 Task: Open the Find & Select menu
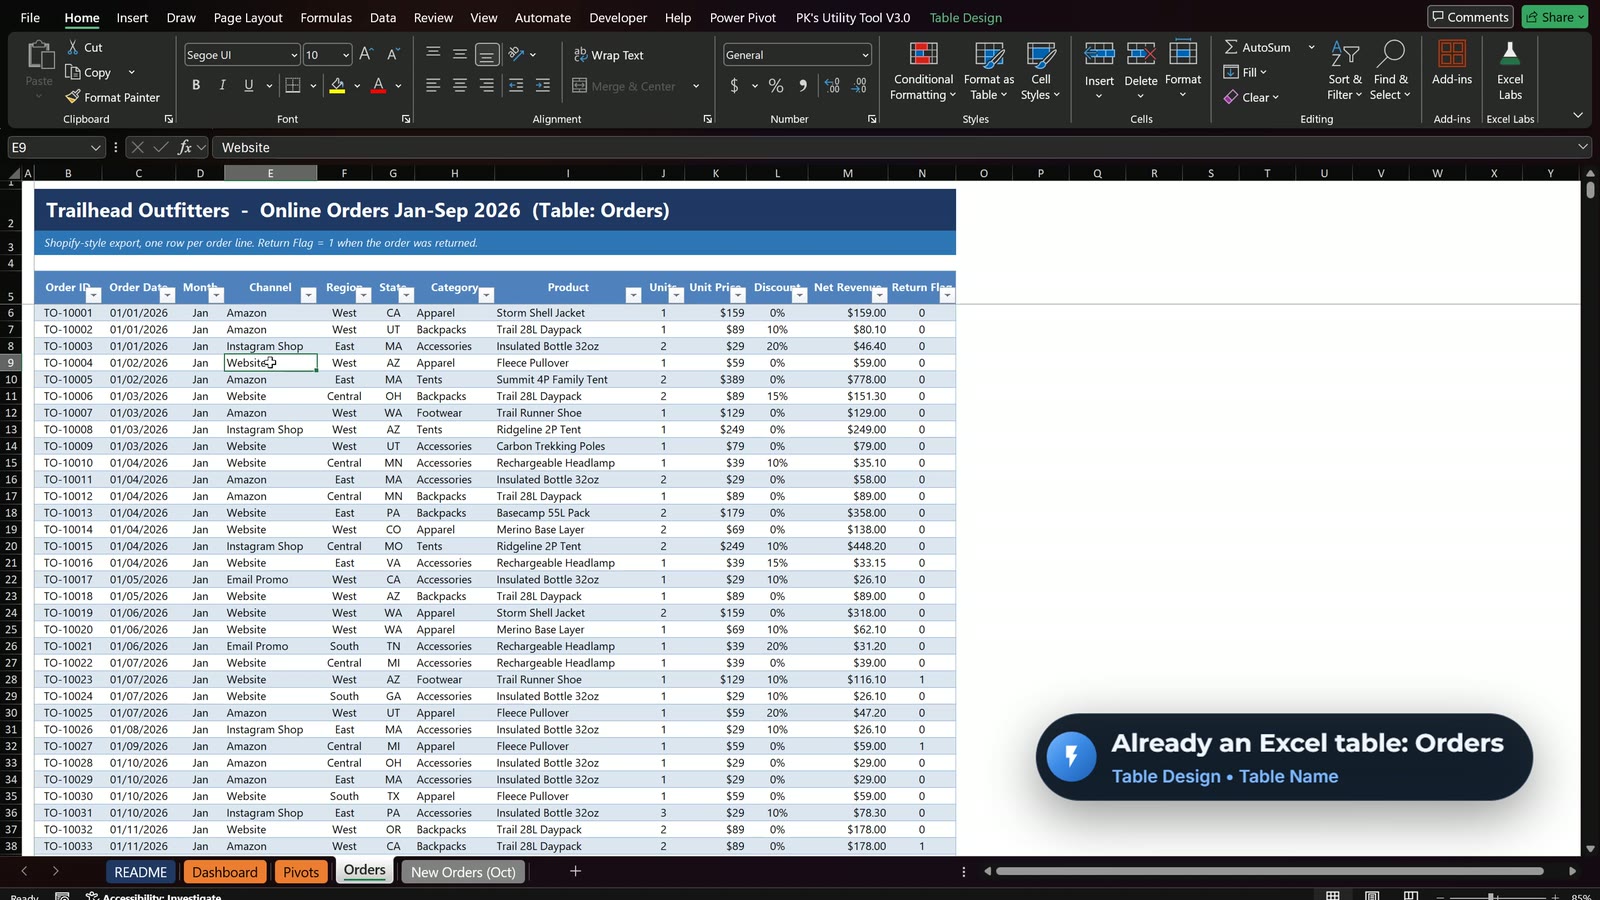(1391, 71)
